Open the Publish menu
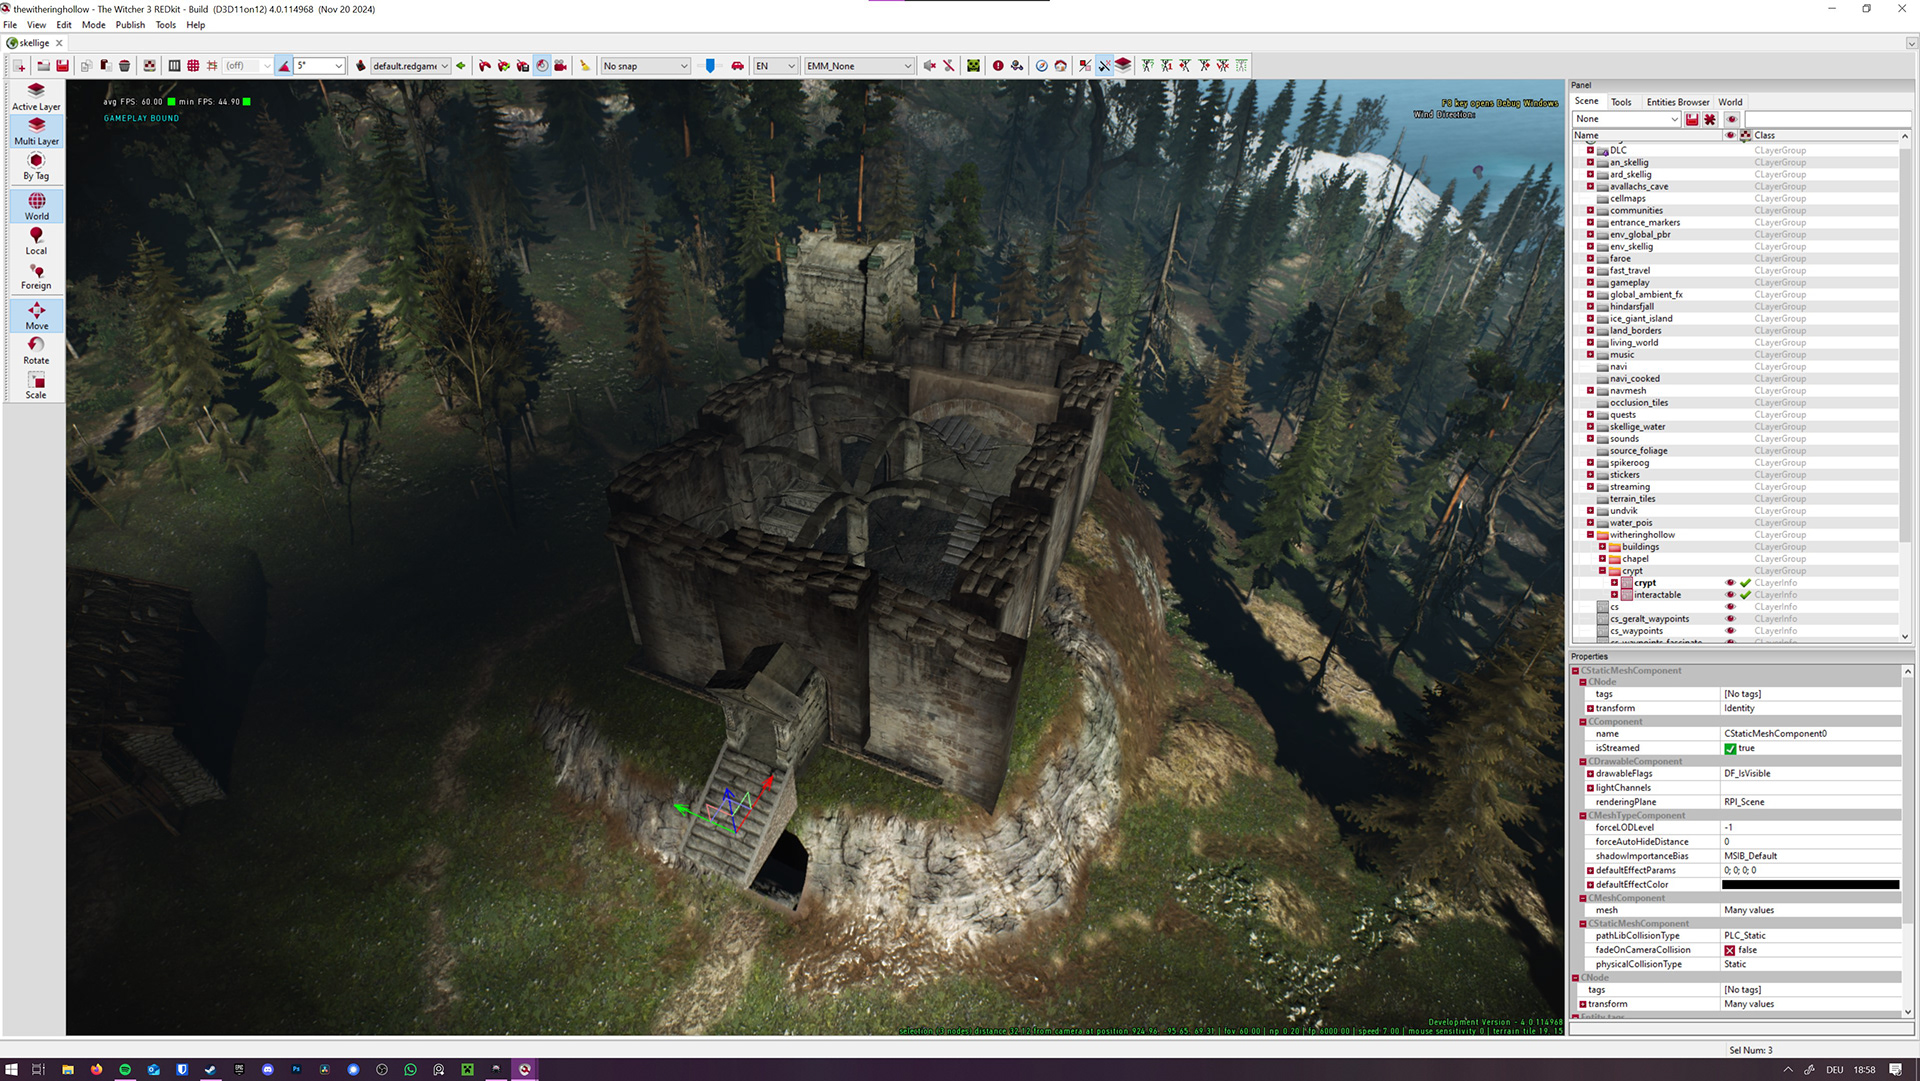Image resolution: width=1920 pixels, height=1081 pixels. 130,25
